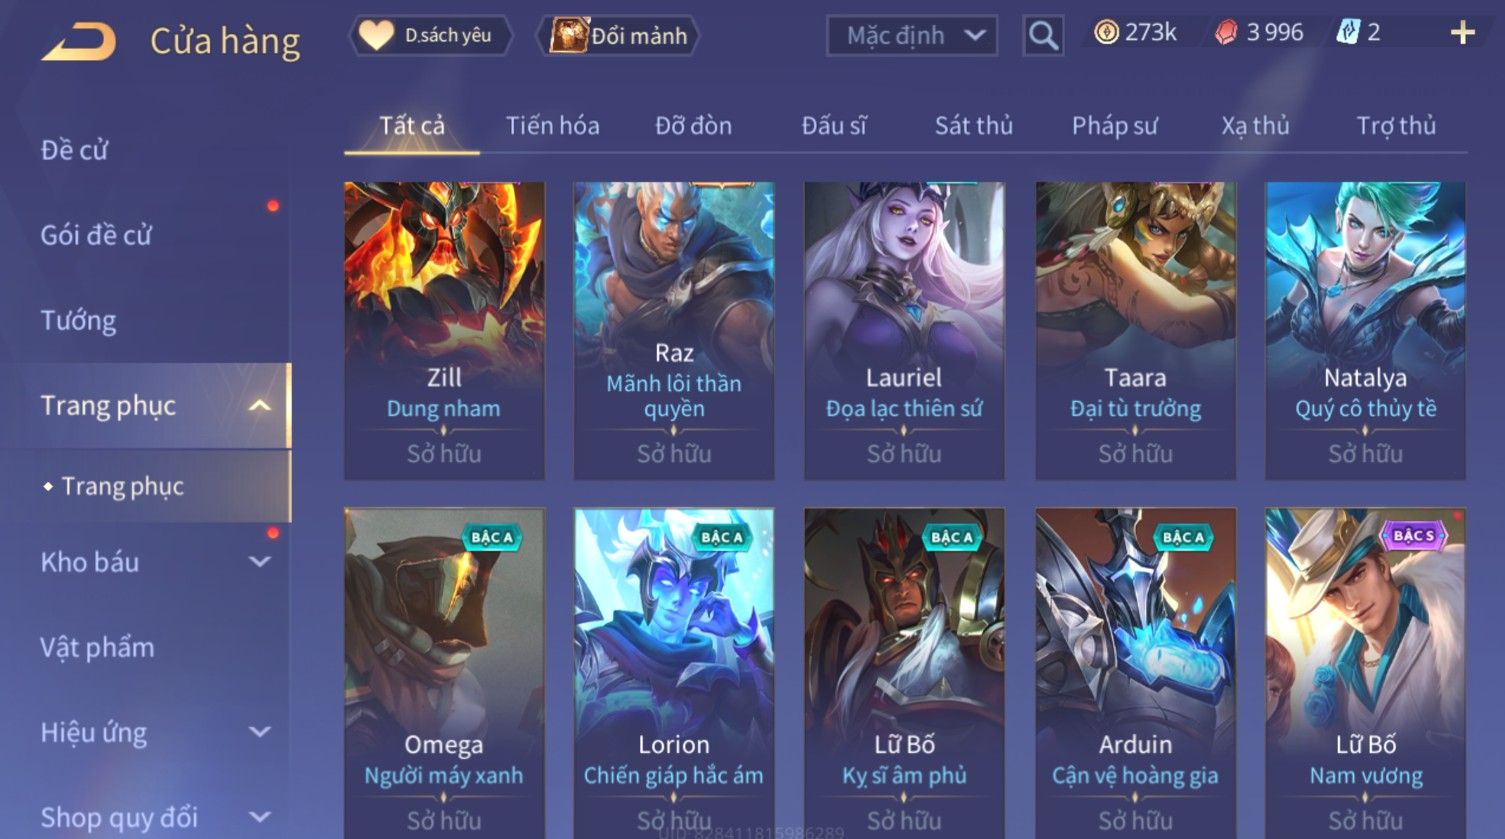Collapse the Trang phục sidebar section
Image resolution: width=1505 pixels, height=839 pixels.
click(259, 406)
